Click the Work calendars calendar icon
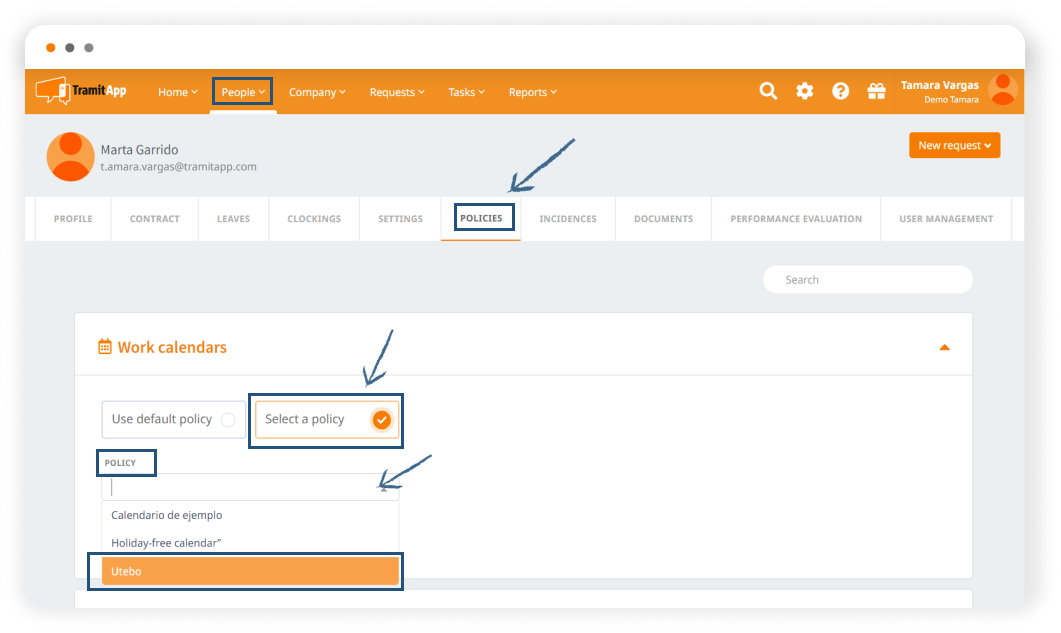 click(x=105, y=347)
